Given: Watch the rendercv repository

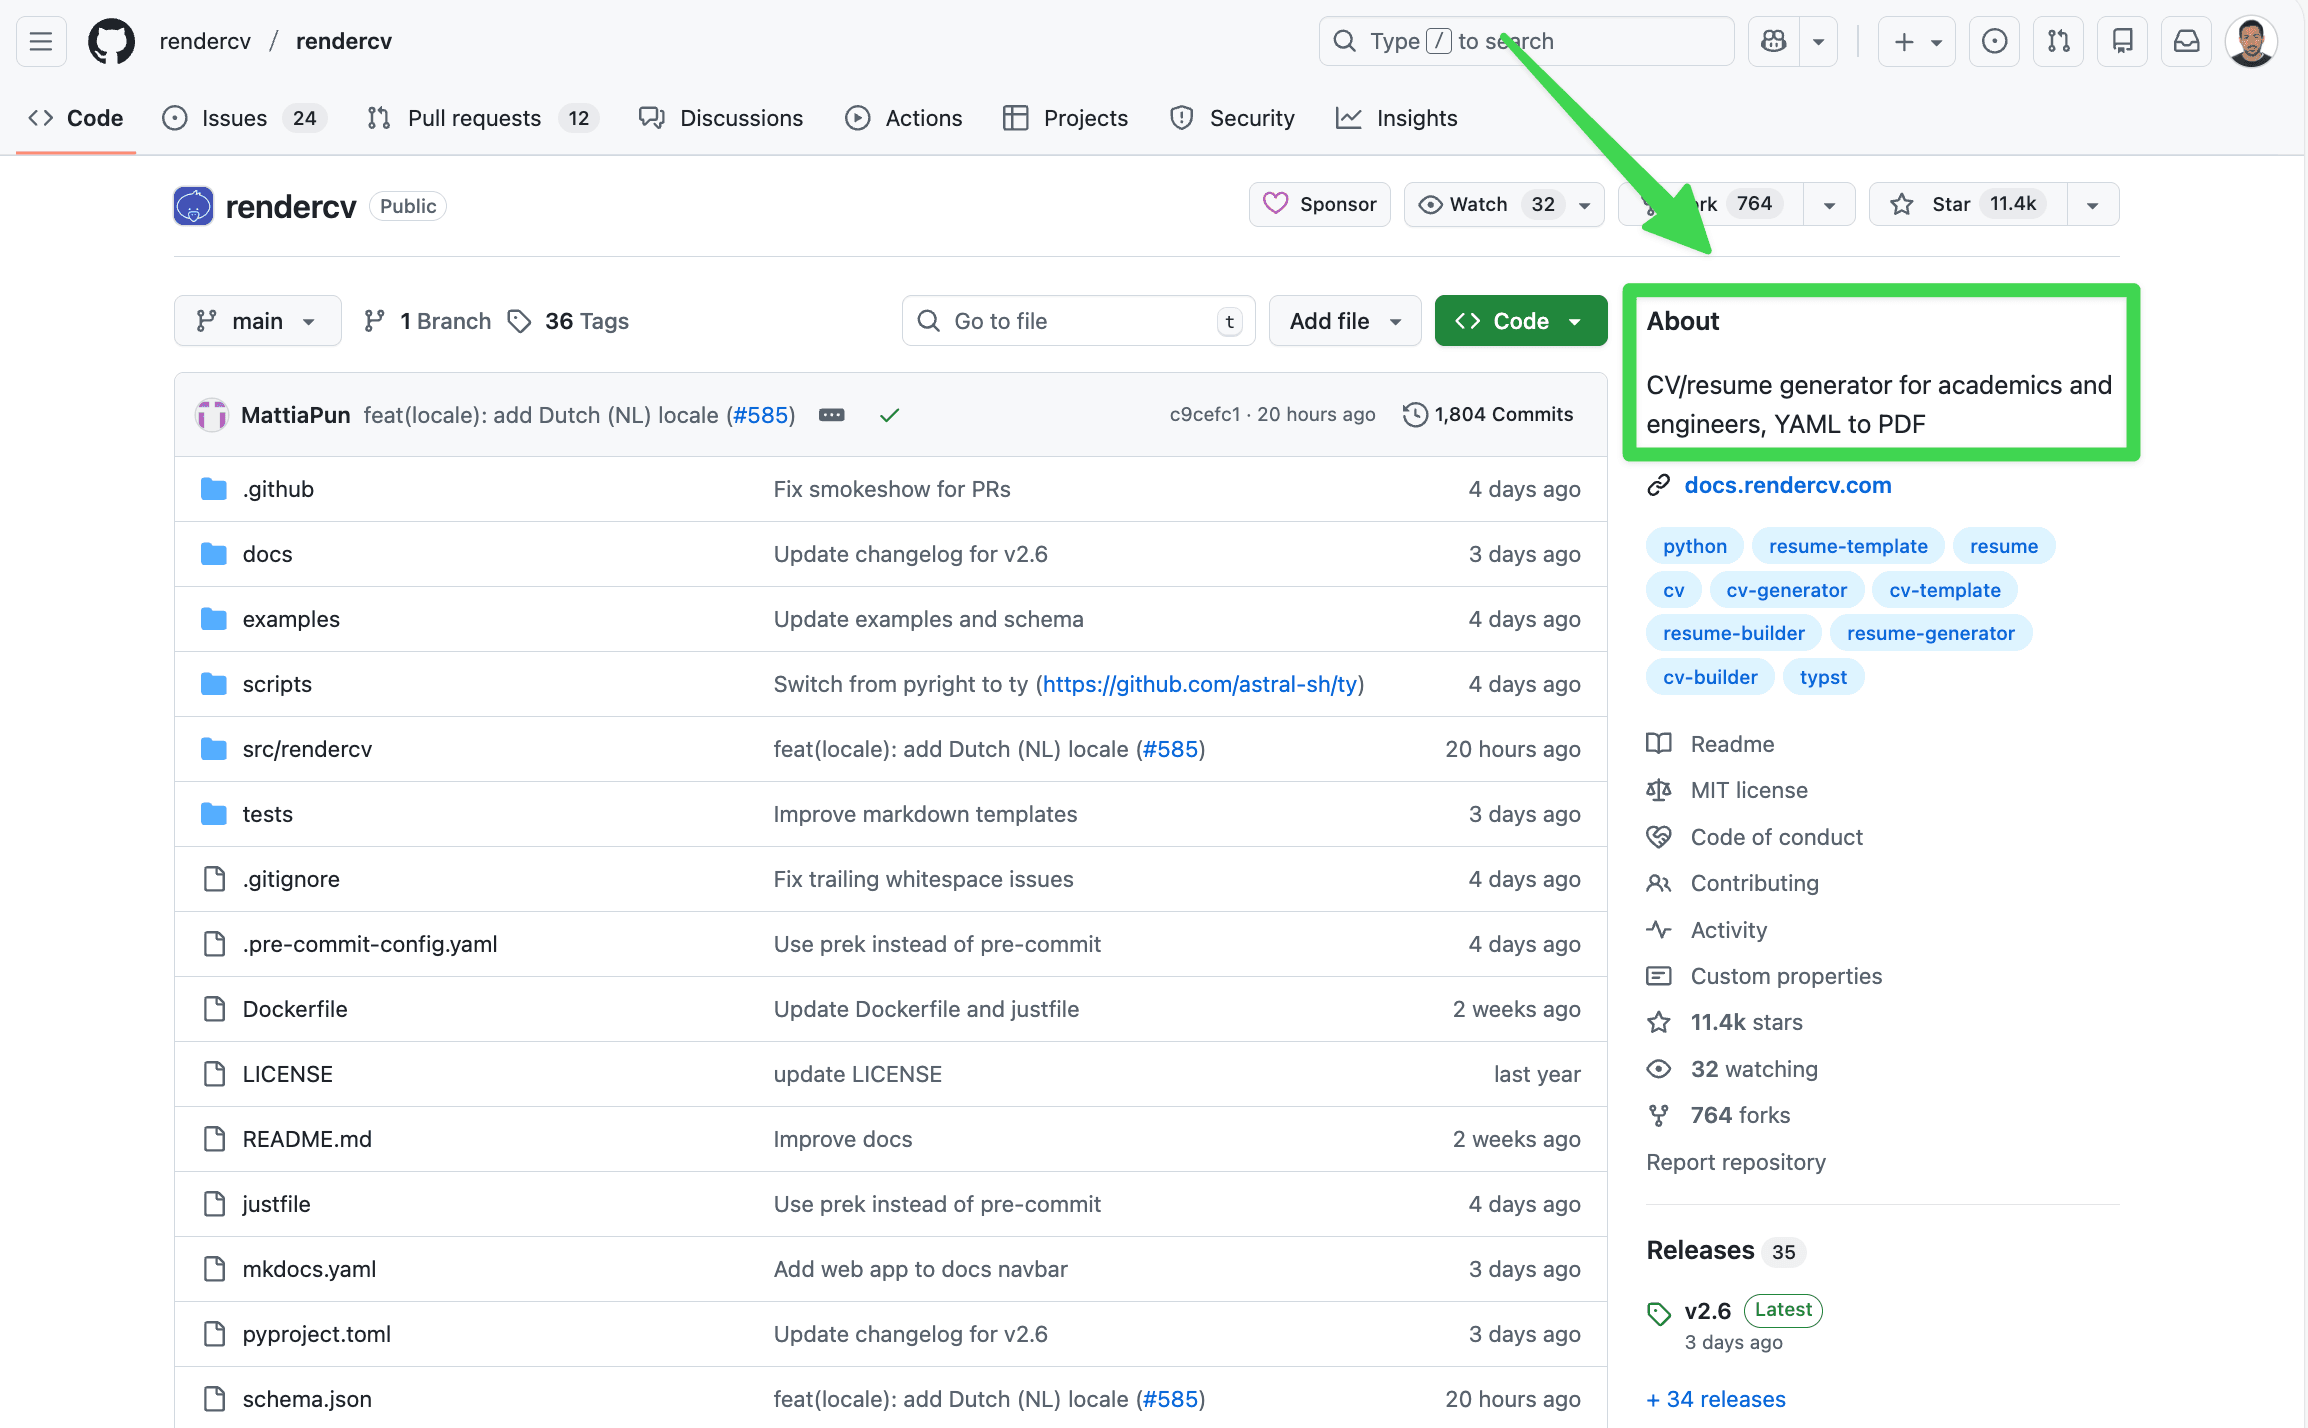Looking at the screenshot, I should coord(1478,203).
